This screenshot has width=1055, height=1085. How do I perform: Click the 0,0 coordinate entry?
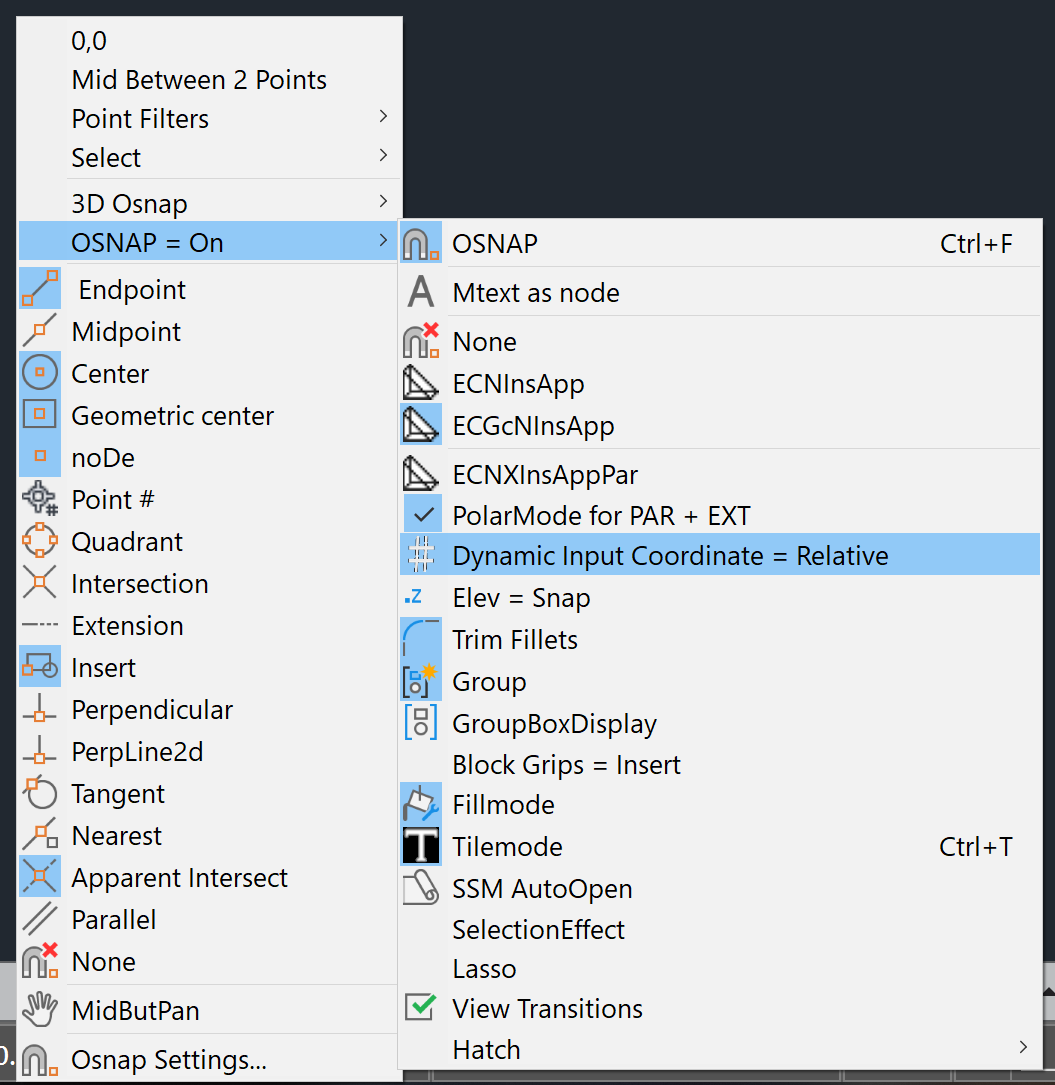pos(89,41)
